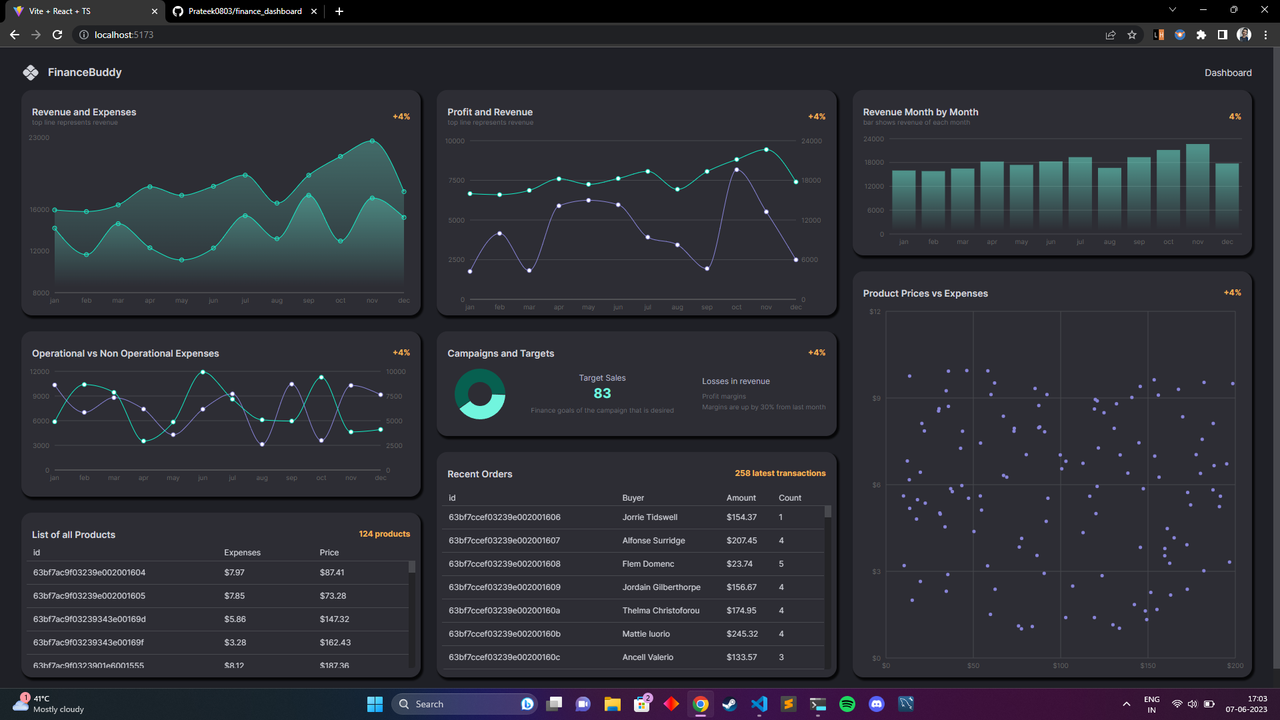Screen dimensions: 1280x720
Task: Click the "$245.32" amount cell
Action: pos(742,634)
